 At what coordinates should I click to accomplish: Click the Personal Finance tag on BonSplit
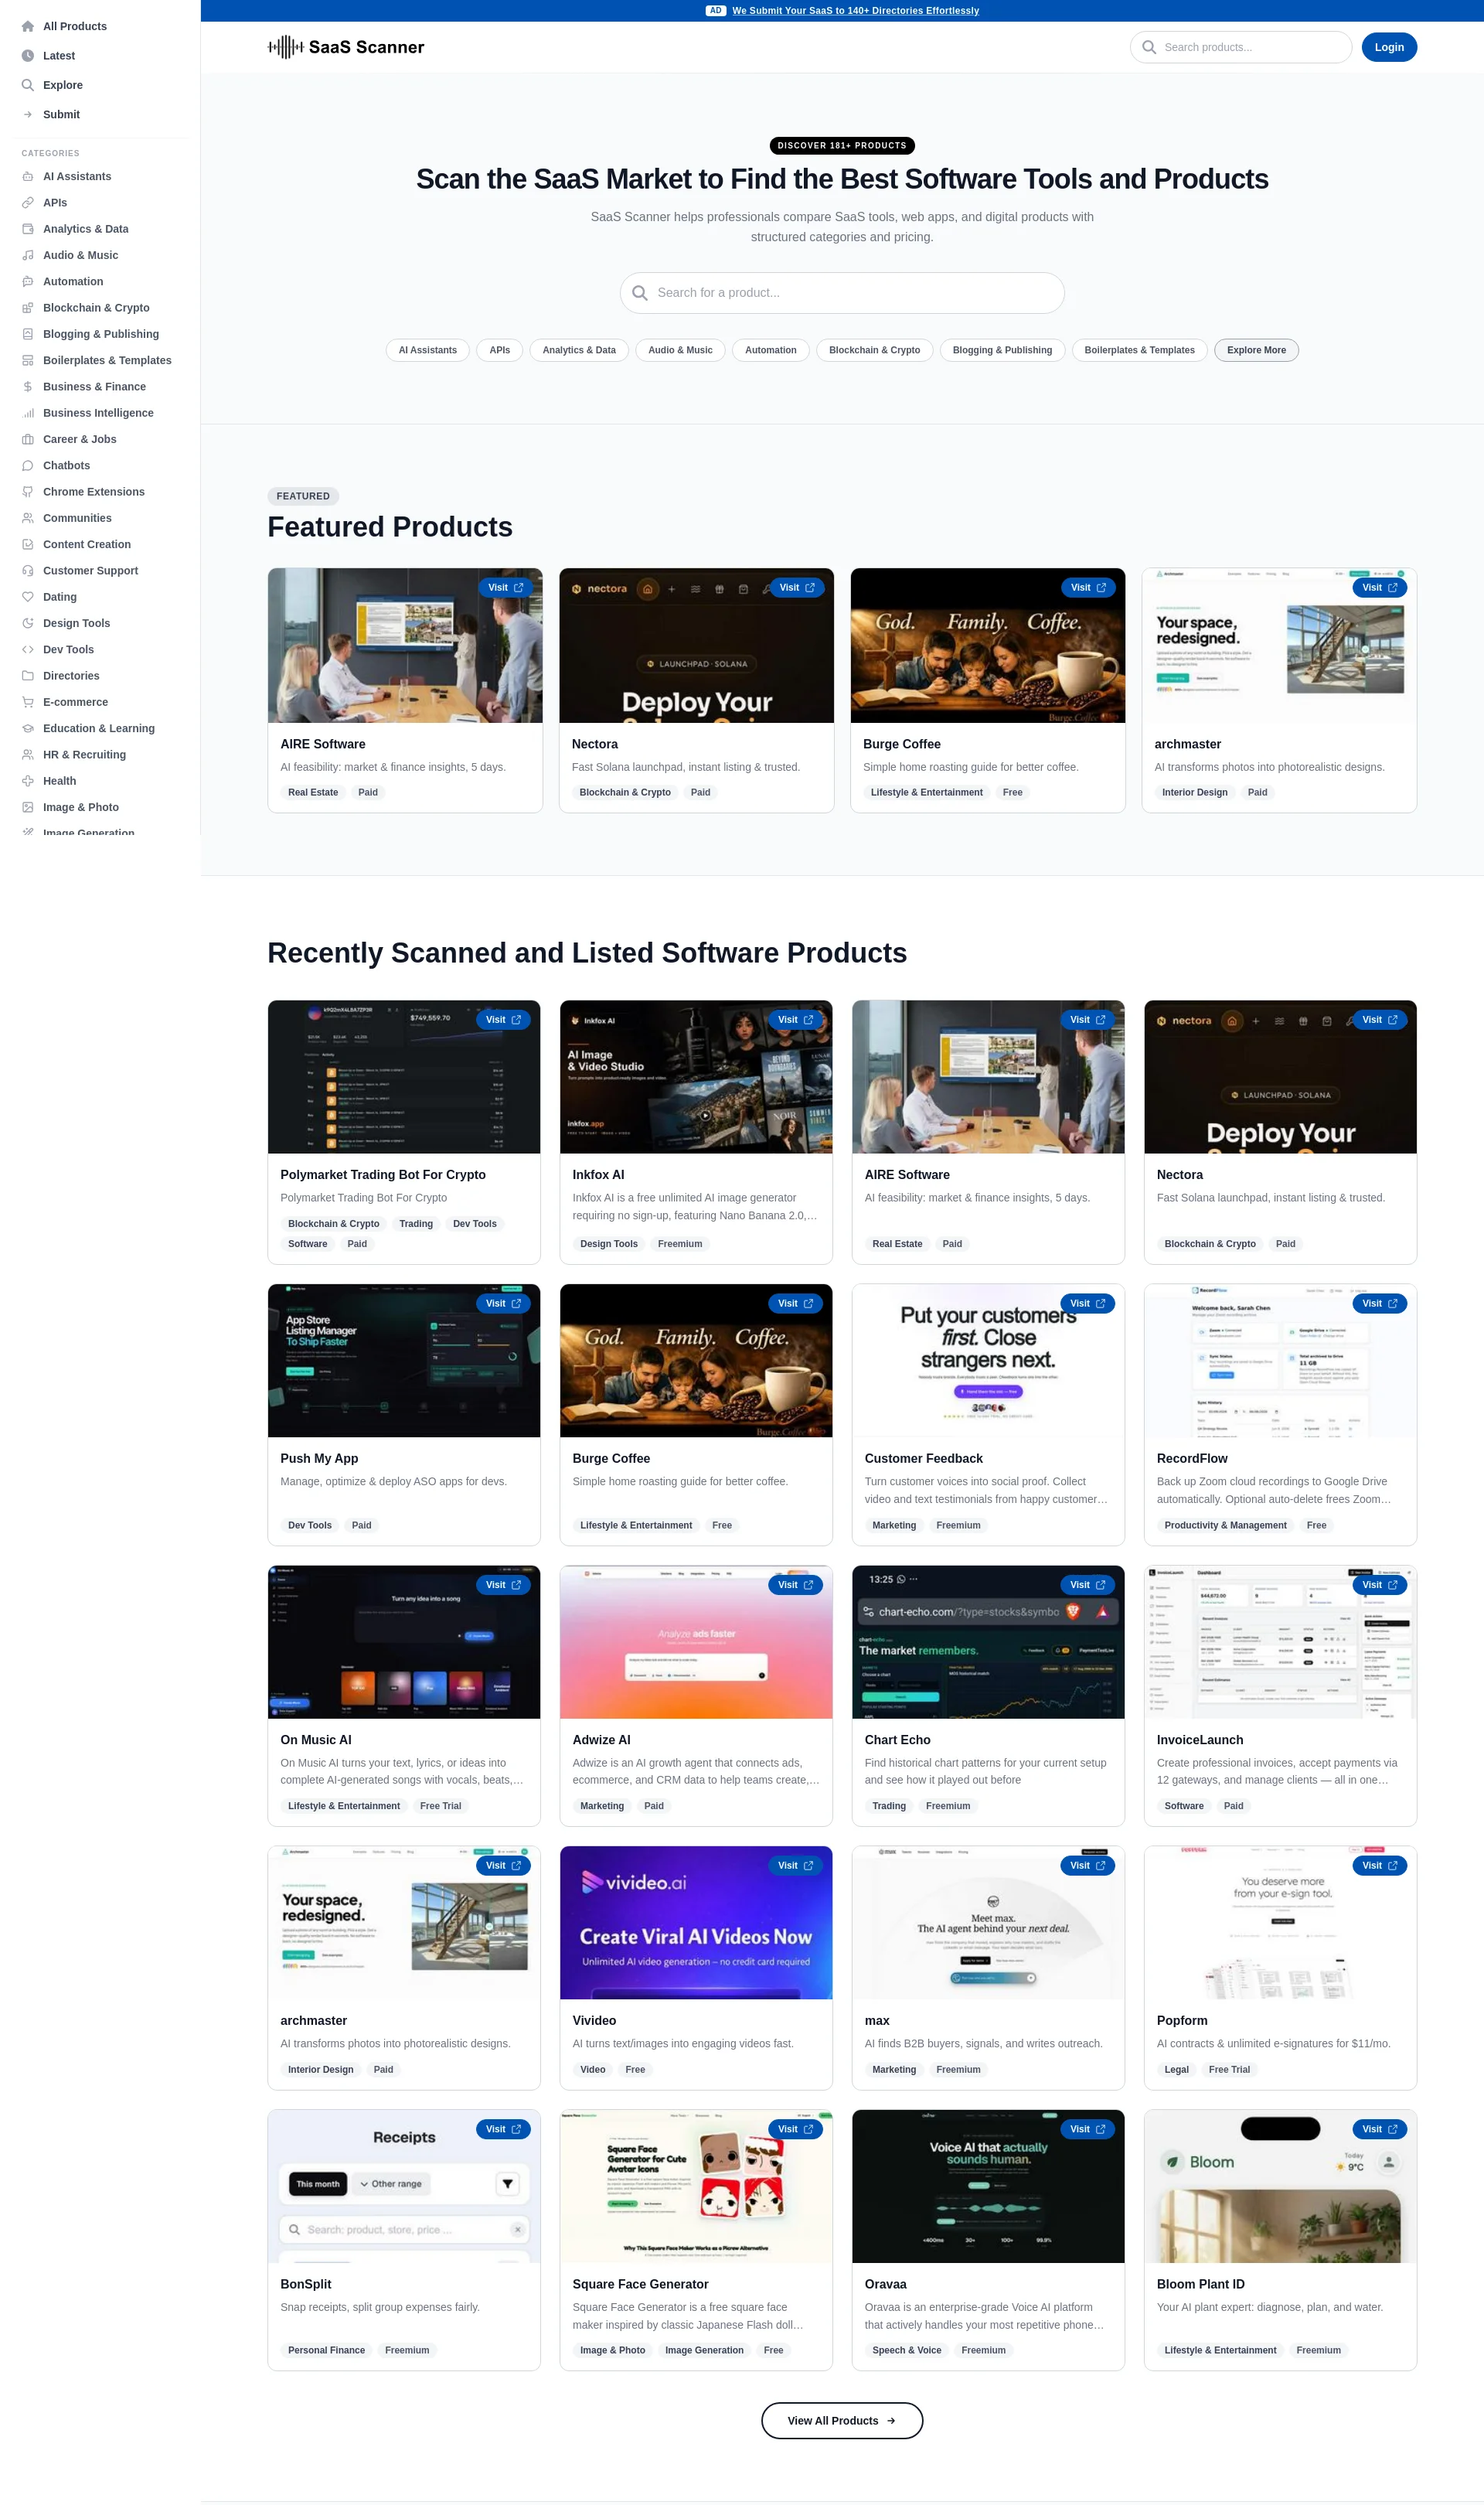327,2350
